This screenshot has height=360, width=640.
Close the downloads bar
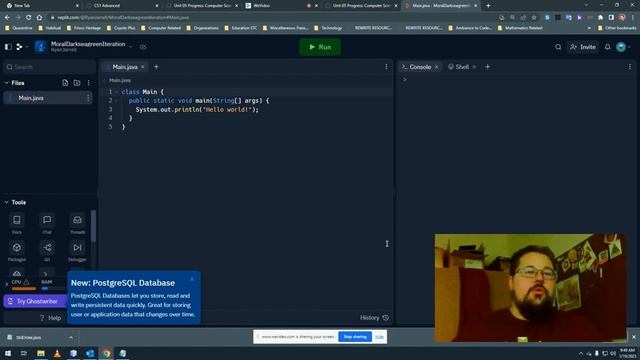pos(634,337)
